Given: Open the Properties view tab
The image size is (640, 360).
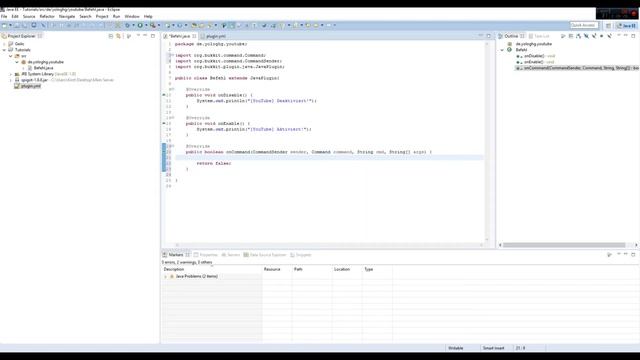Looking at the screenshot, I should point(206,255).
